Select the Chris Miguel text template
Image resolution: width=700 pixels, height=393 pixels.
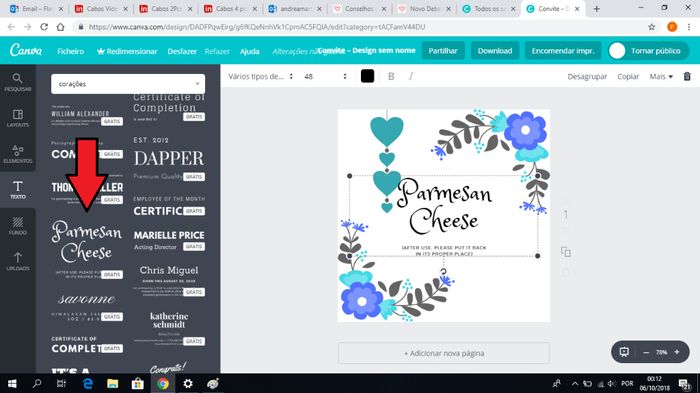coord(169,280)
